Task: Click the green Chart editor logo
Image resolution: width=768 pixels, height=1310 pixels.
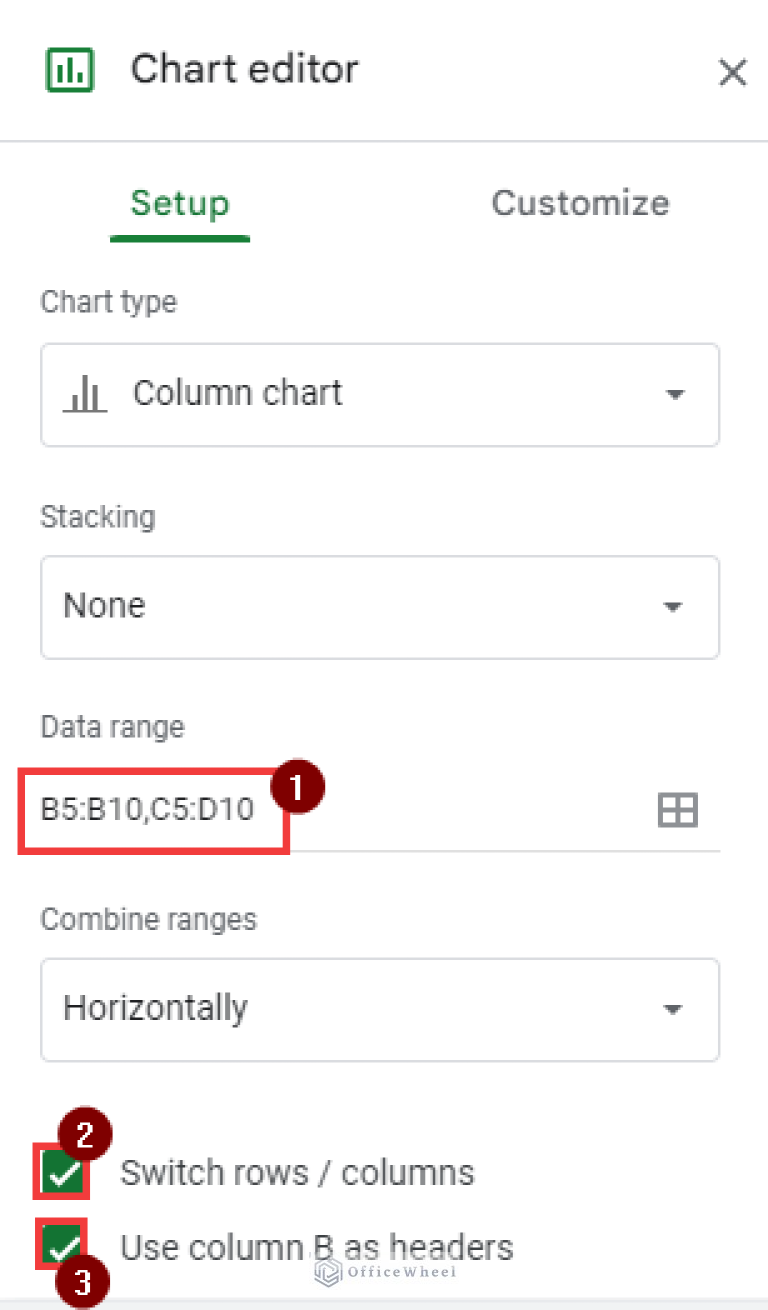Action: pyautogui.click(x=69, y=69)
